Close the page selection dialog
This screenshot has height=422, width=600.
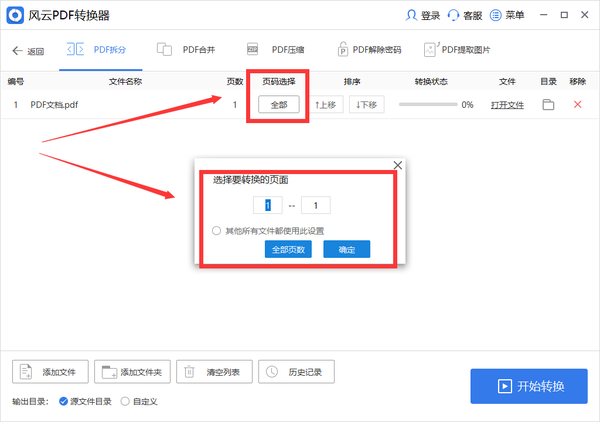[x=397, y=165]
